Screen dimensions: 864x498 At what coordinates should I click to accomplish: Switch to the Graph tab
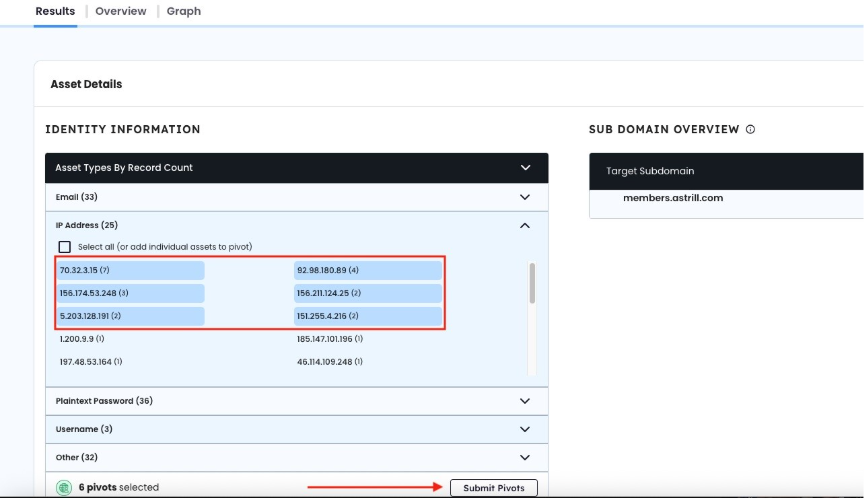183,11
